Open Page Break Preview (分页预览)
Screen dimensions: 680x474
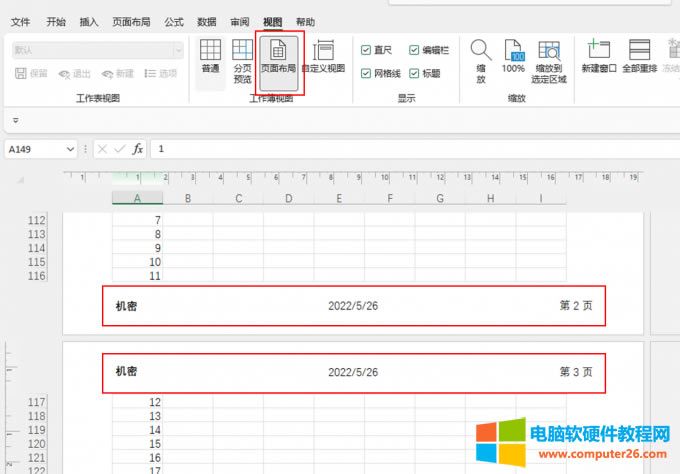242,60
